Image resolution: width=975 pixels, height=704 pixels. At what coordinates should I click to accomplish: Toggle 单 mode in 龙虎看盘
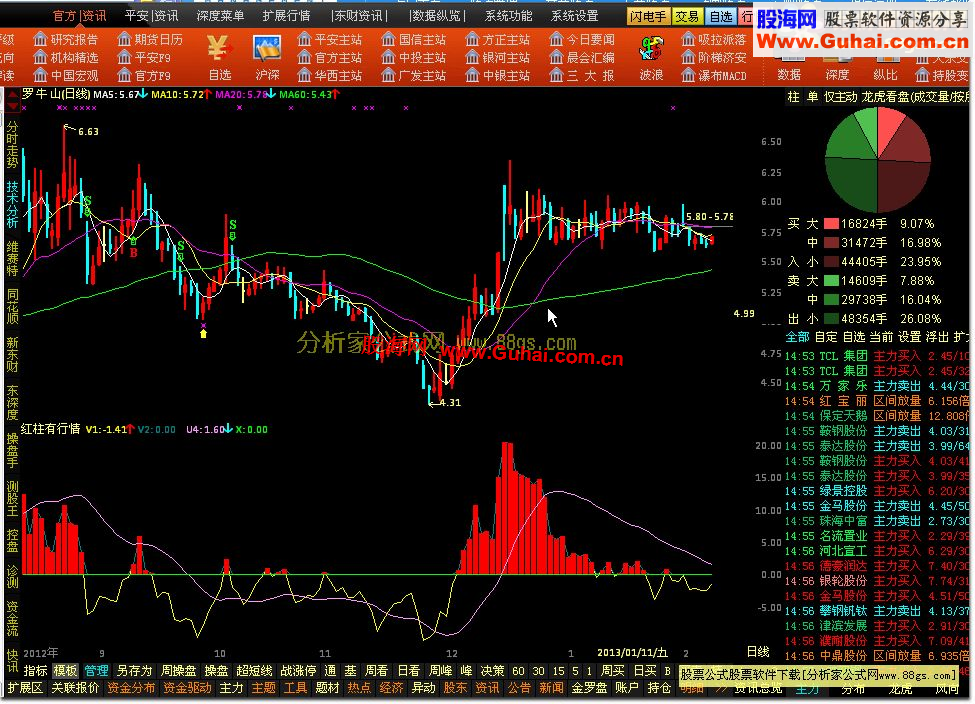click(x=812, y=97)
